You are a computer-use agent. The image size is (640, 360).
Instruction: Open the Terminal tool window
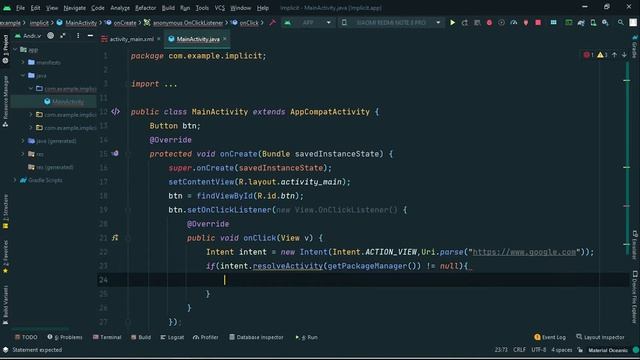coord(107,337)
